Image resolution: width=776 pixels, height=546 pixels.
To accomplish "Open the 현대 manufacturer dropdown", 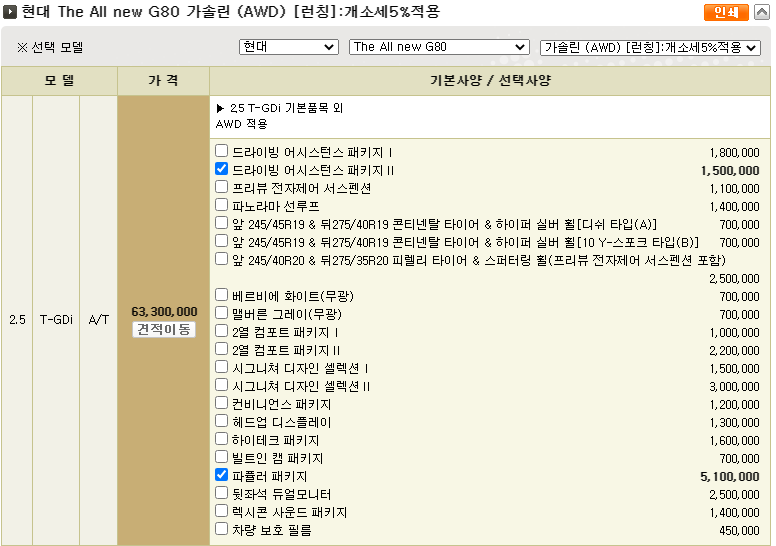I will [289, 47].
